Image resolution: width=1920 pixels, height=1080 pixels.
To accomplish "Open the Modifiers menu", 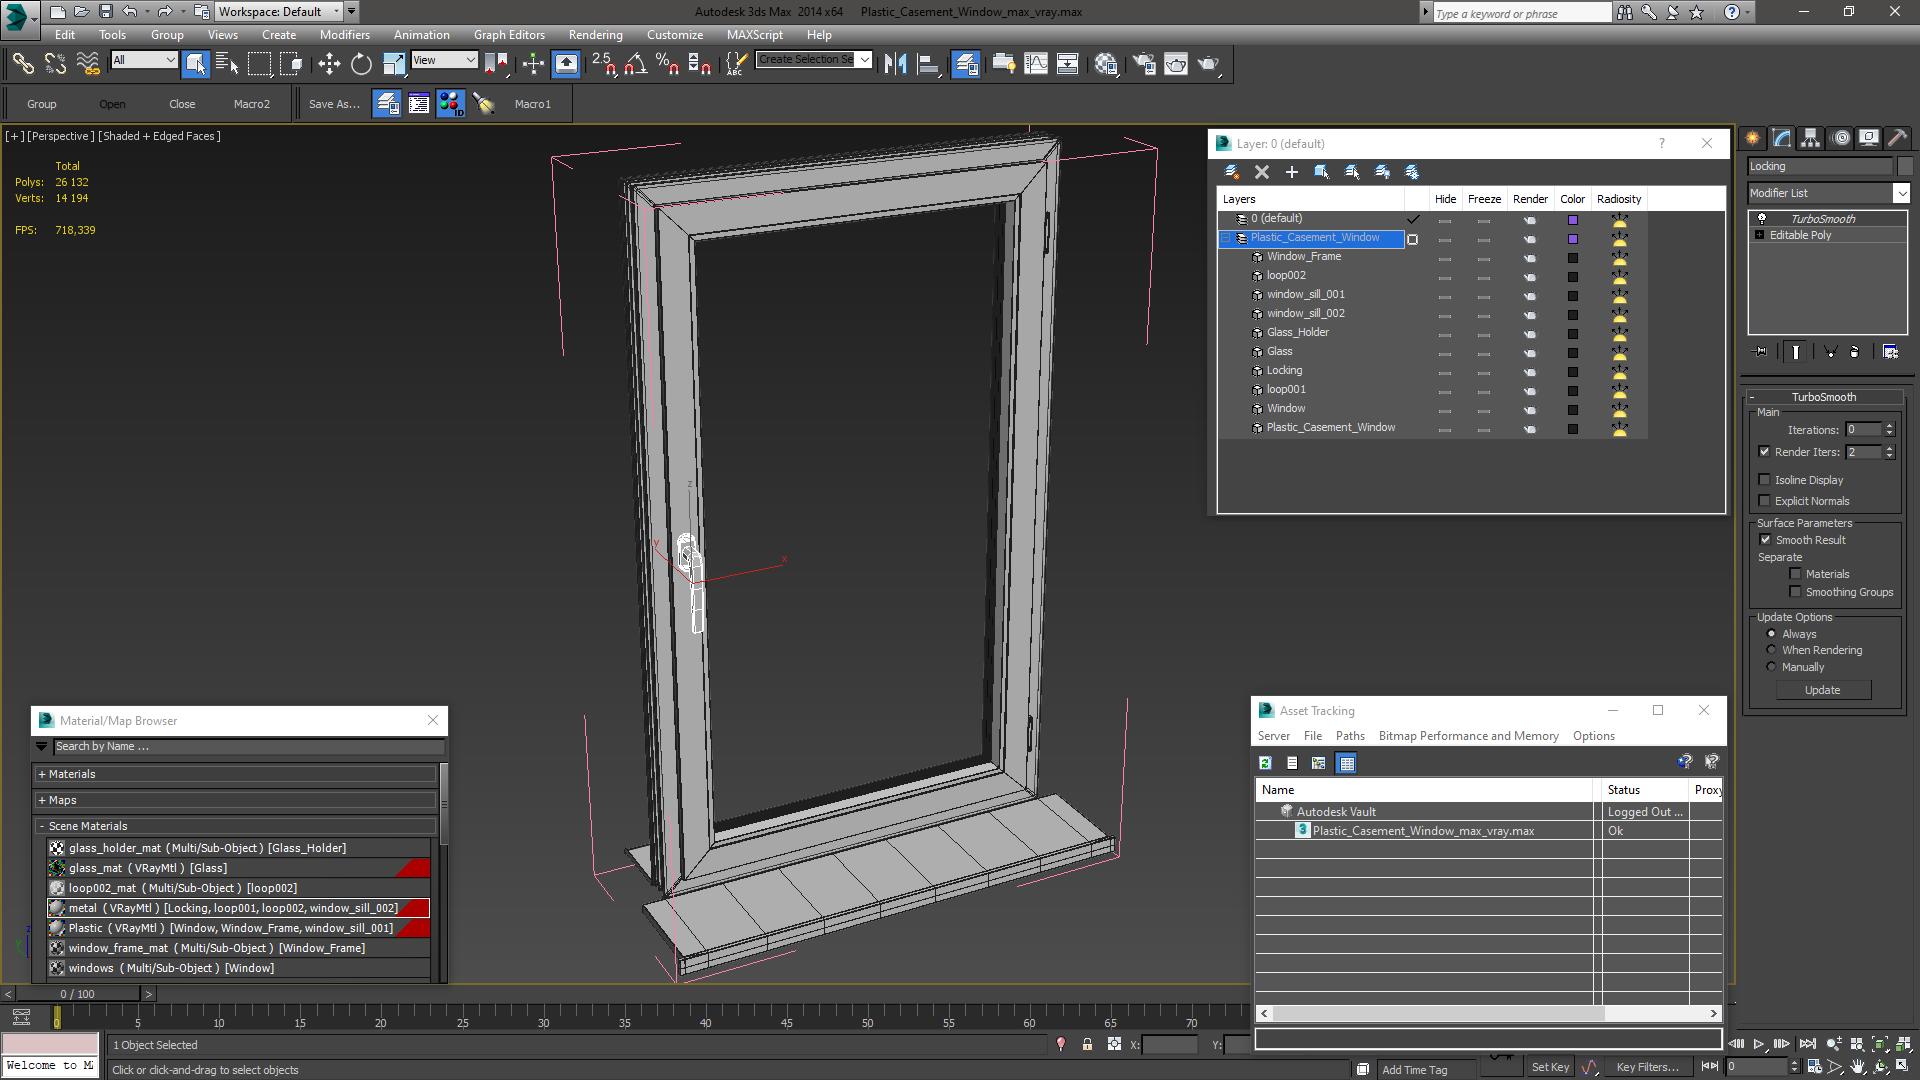I will point(344,34).
